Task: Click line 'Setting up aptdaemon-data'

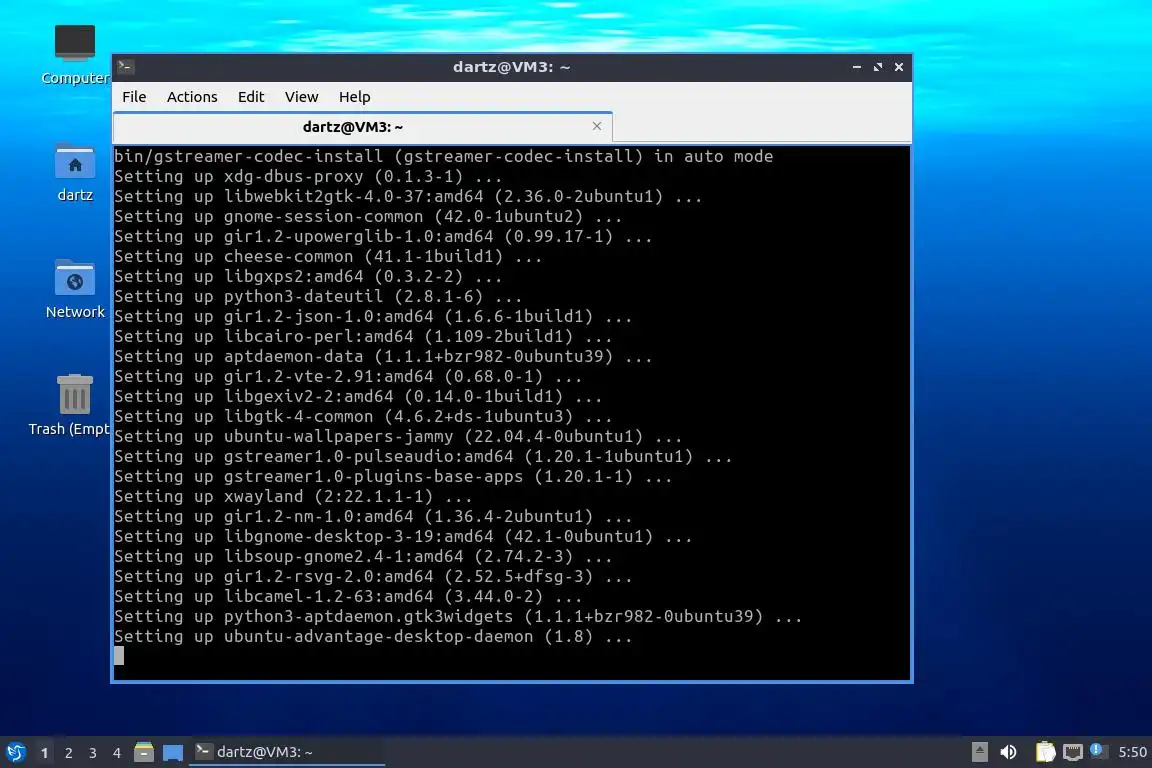Action: click(383, 356)
